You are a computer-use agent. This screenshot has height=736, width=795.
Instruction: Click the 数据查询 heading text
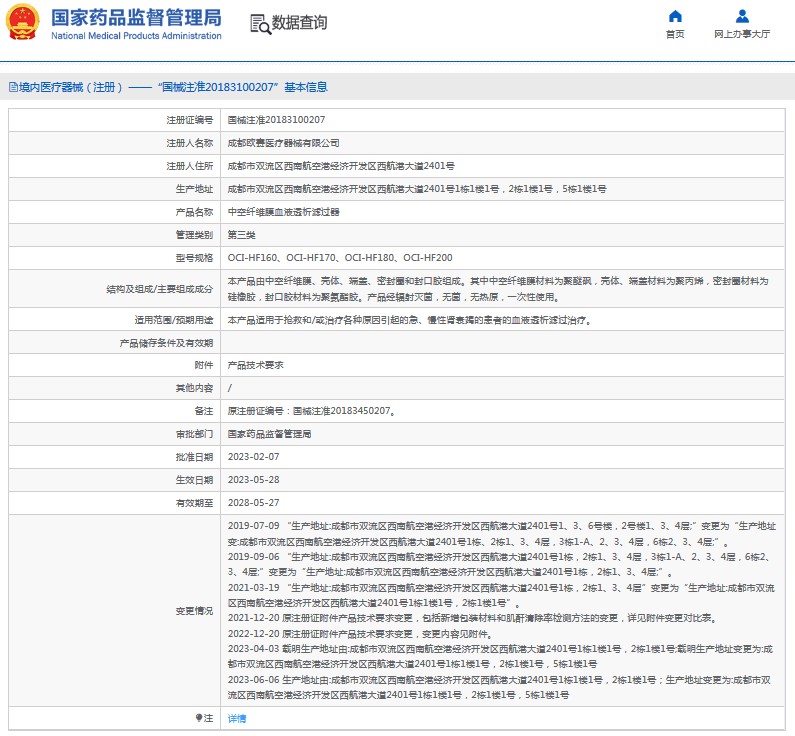pyautogui.click(x=300, y=23)
